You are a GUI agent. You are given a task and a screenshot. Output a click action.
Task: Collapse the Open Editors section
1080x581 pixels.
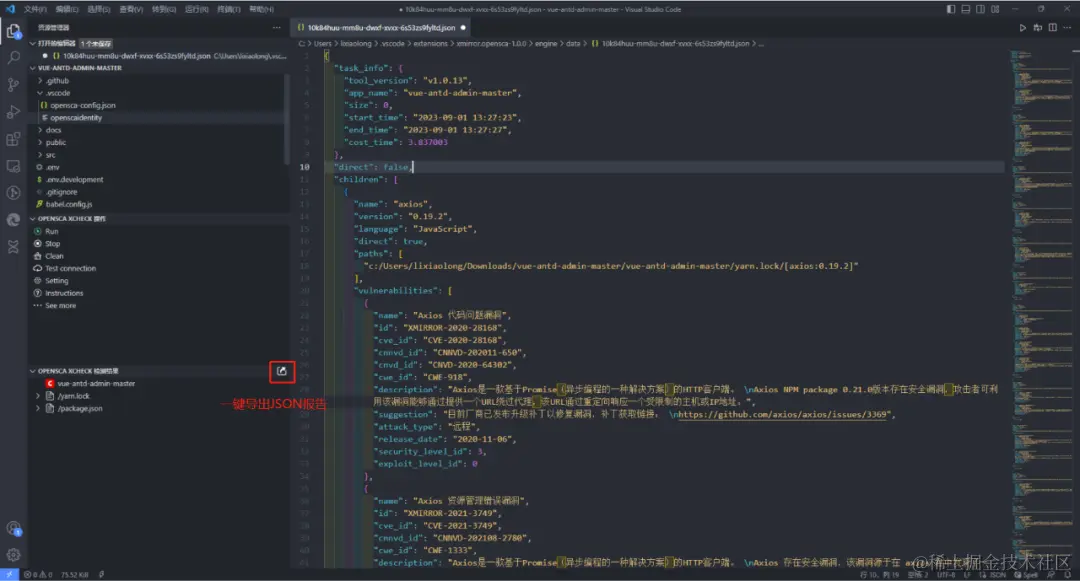pos(32,43)
